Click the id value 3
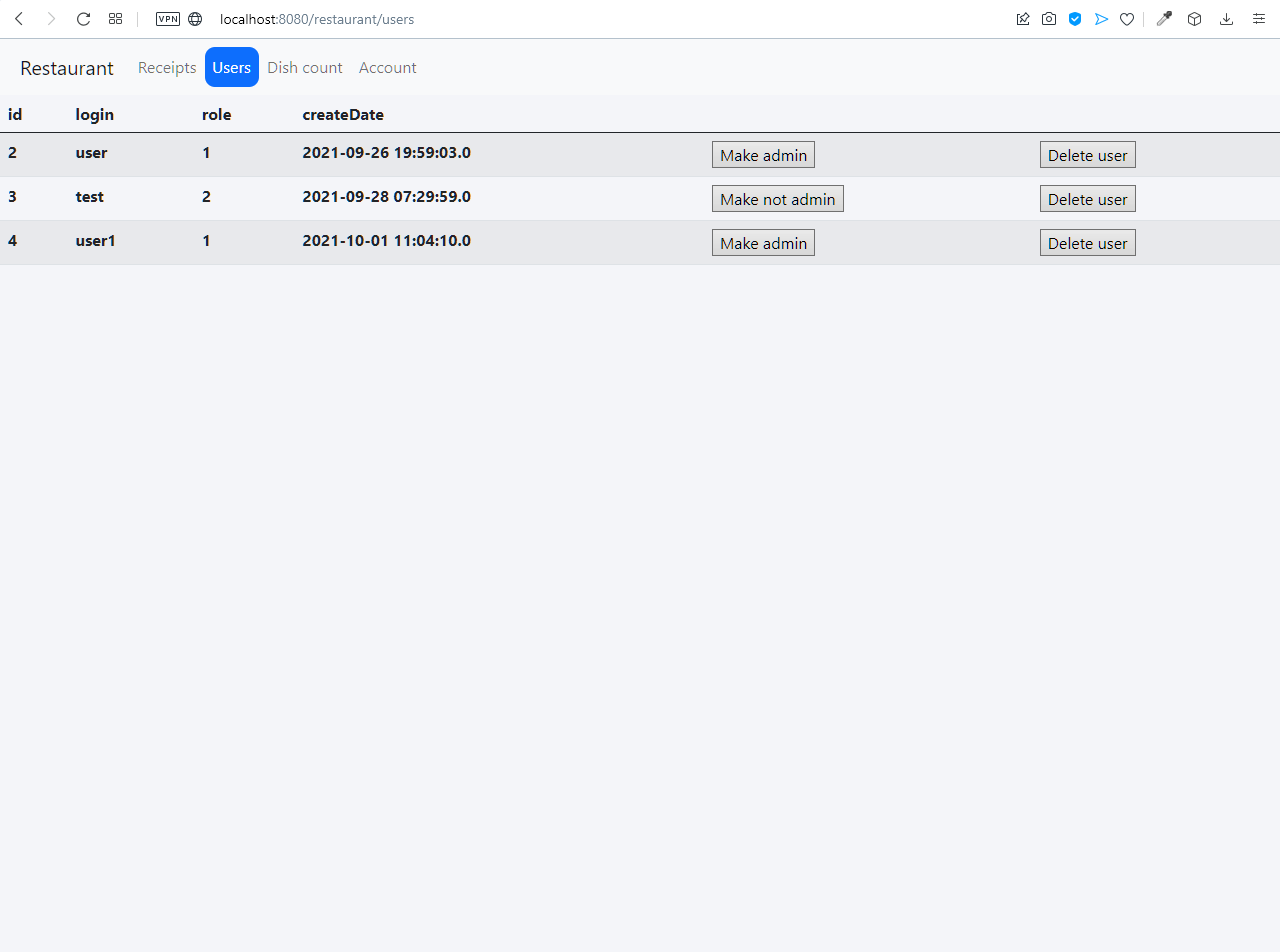Viewport: 1280px width, 952px height. pos(13,197)
